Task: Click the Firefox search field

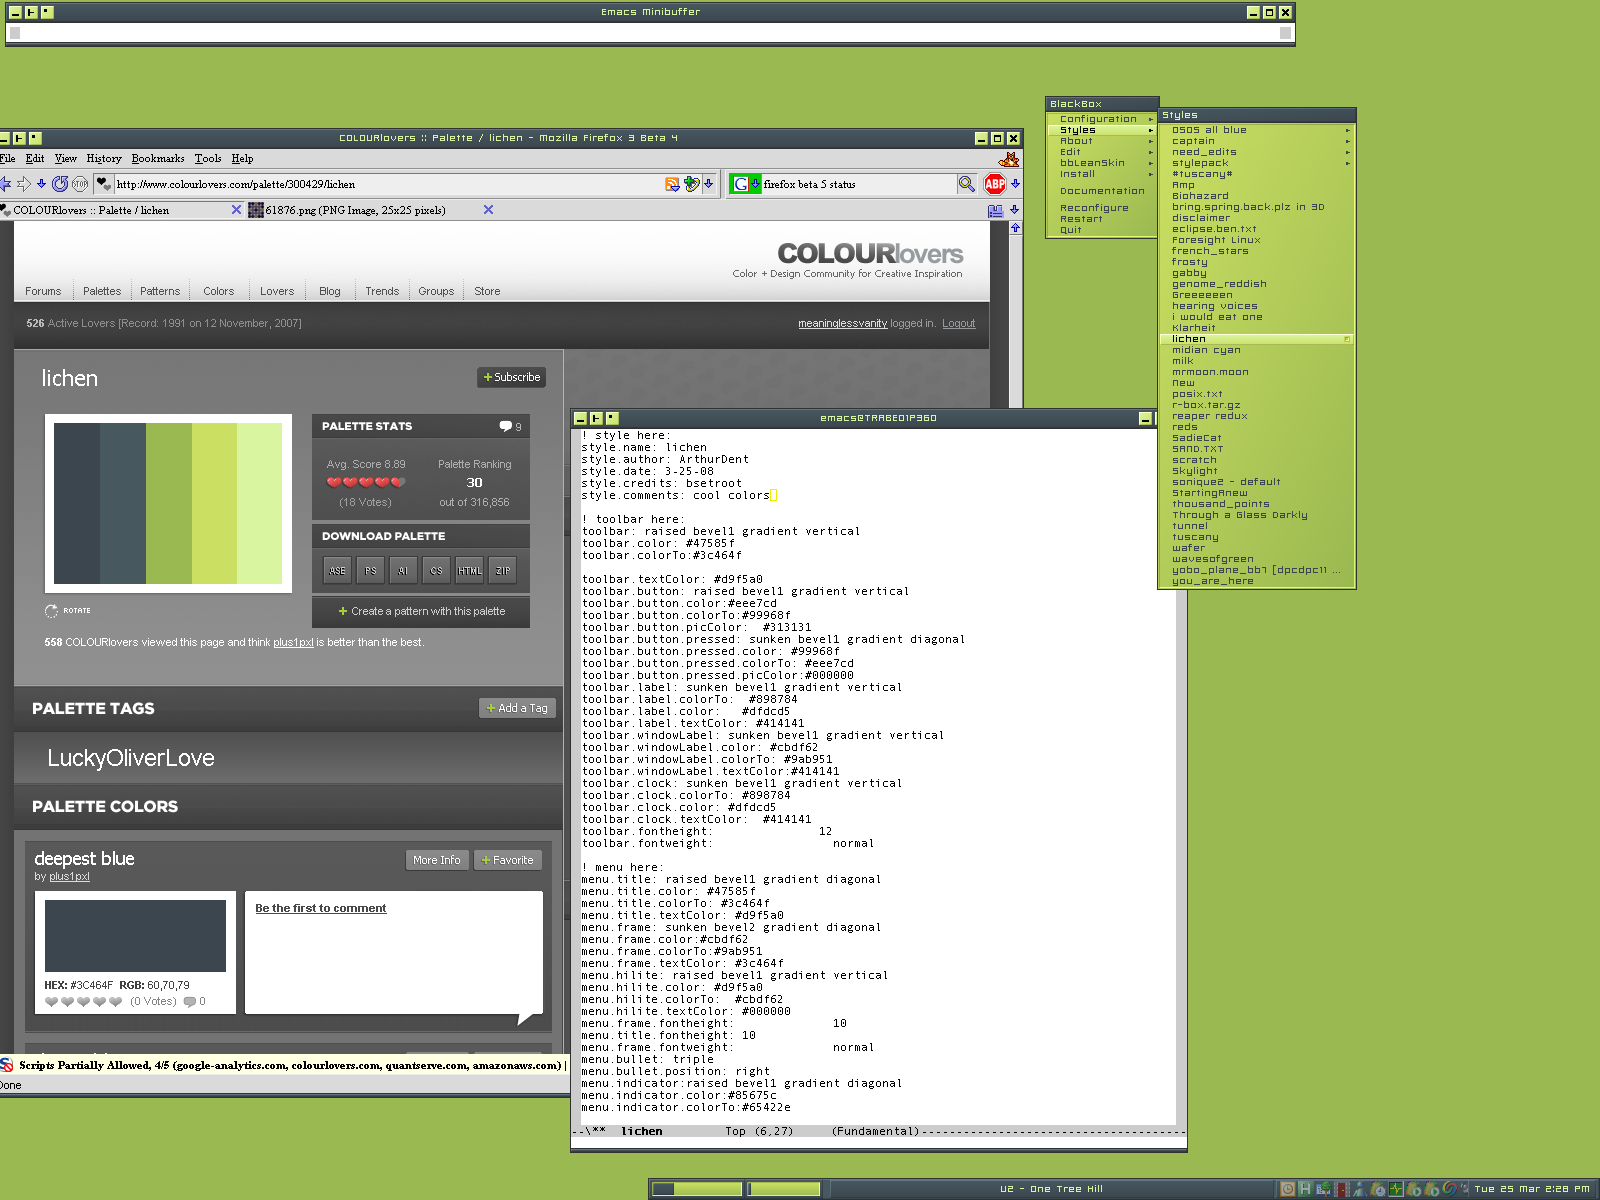Action: 858,184
